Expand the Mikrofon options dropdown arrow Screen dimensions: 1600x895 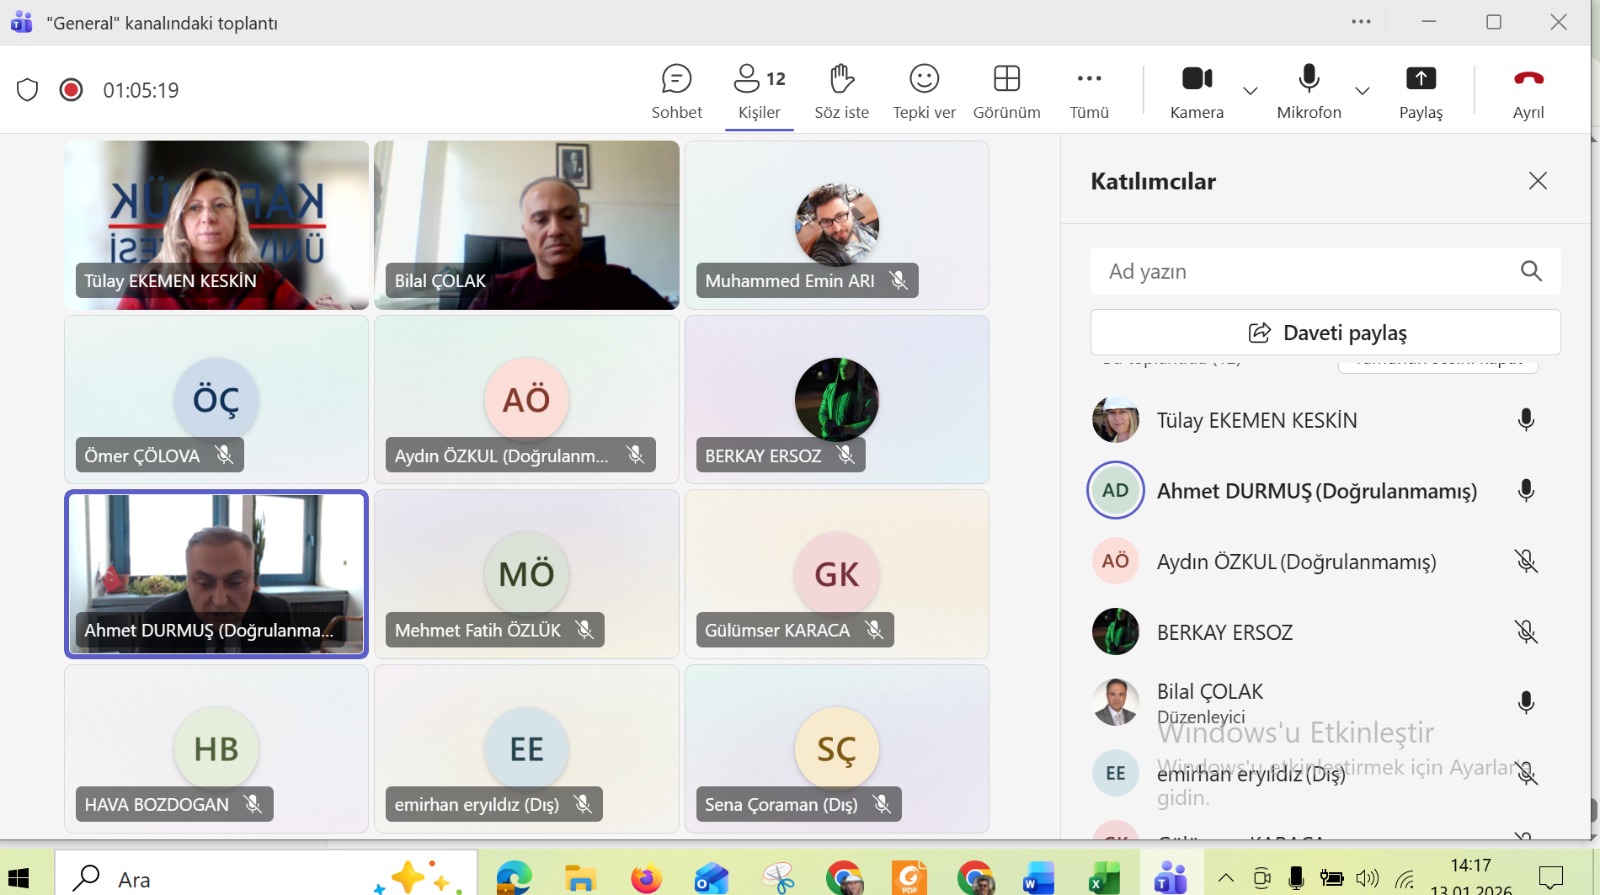tap(1362, 91)
